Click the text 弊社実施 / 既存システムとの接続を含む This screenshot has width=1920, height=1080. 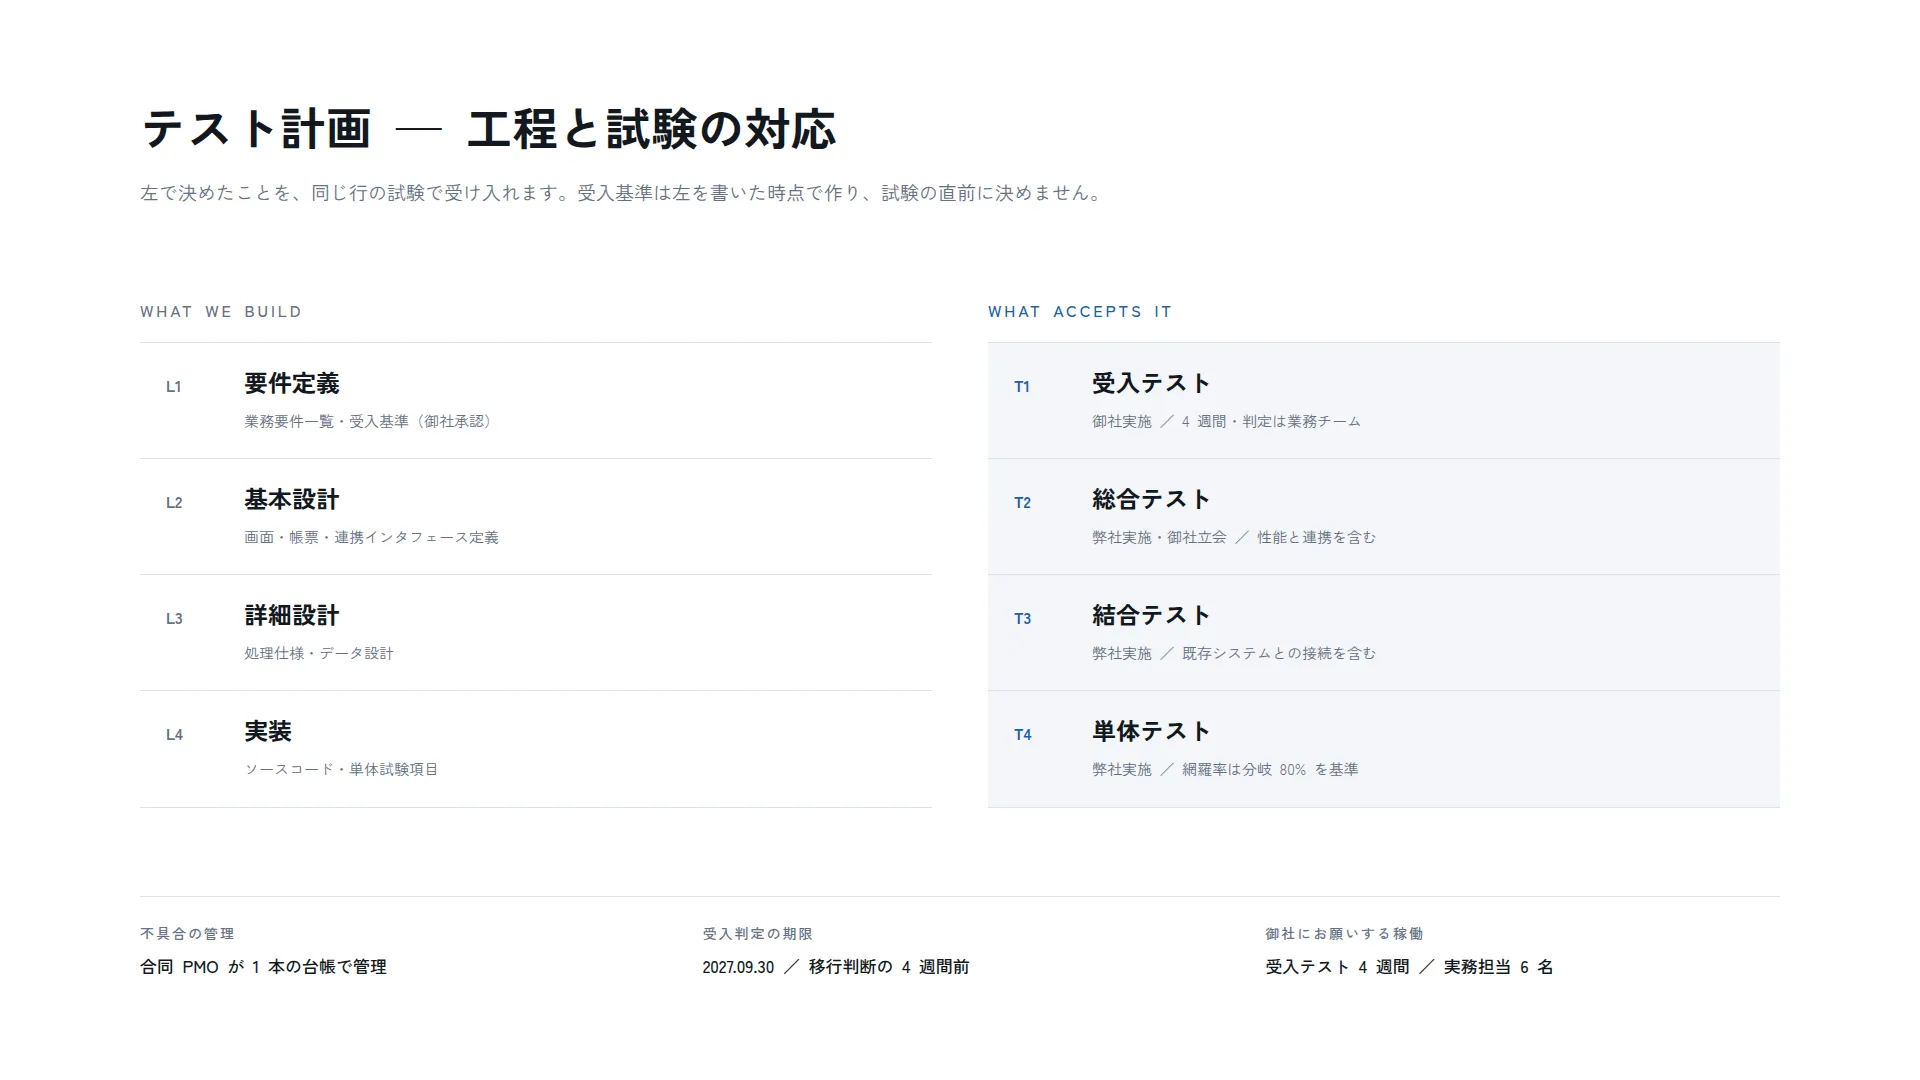point(1234,654)
